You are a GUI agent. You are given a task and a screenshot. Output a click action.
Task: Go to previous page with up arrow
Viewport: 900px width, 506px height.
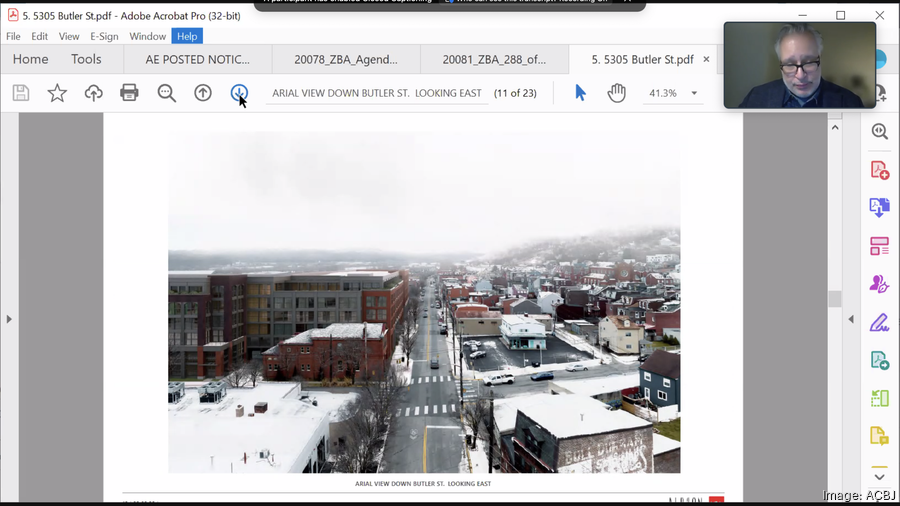pyautogui.click(x=203, y=93)
